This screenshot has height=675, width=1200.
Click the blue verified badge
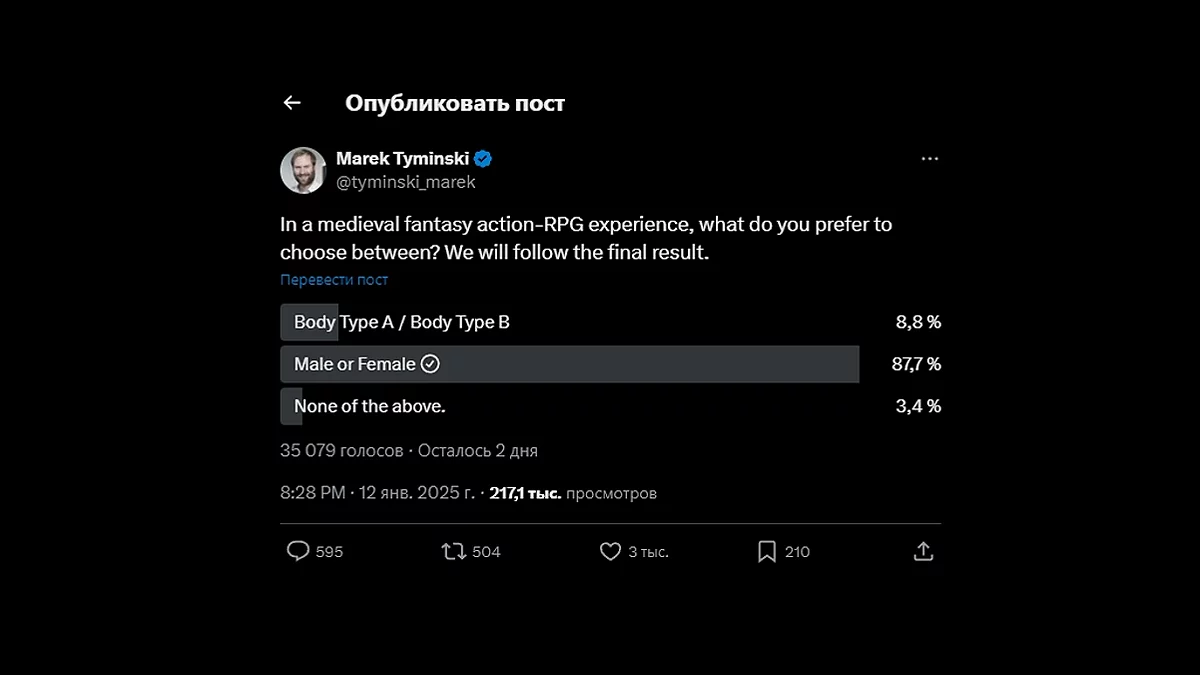click(483, 159)
